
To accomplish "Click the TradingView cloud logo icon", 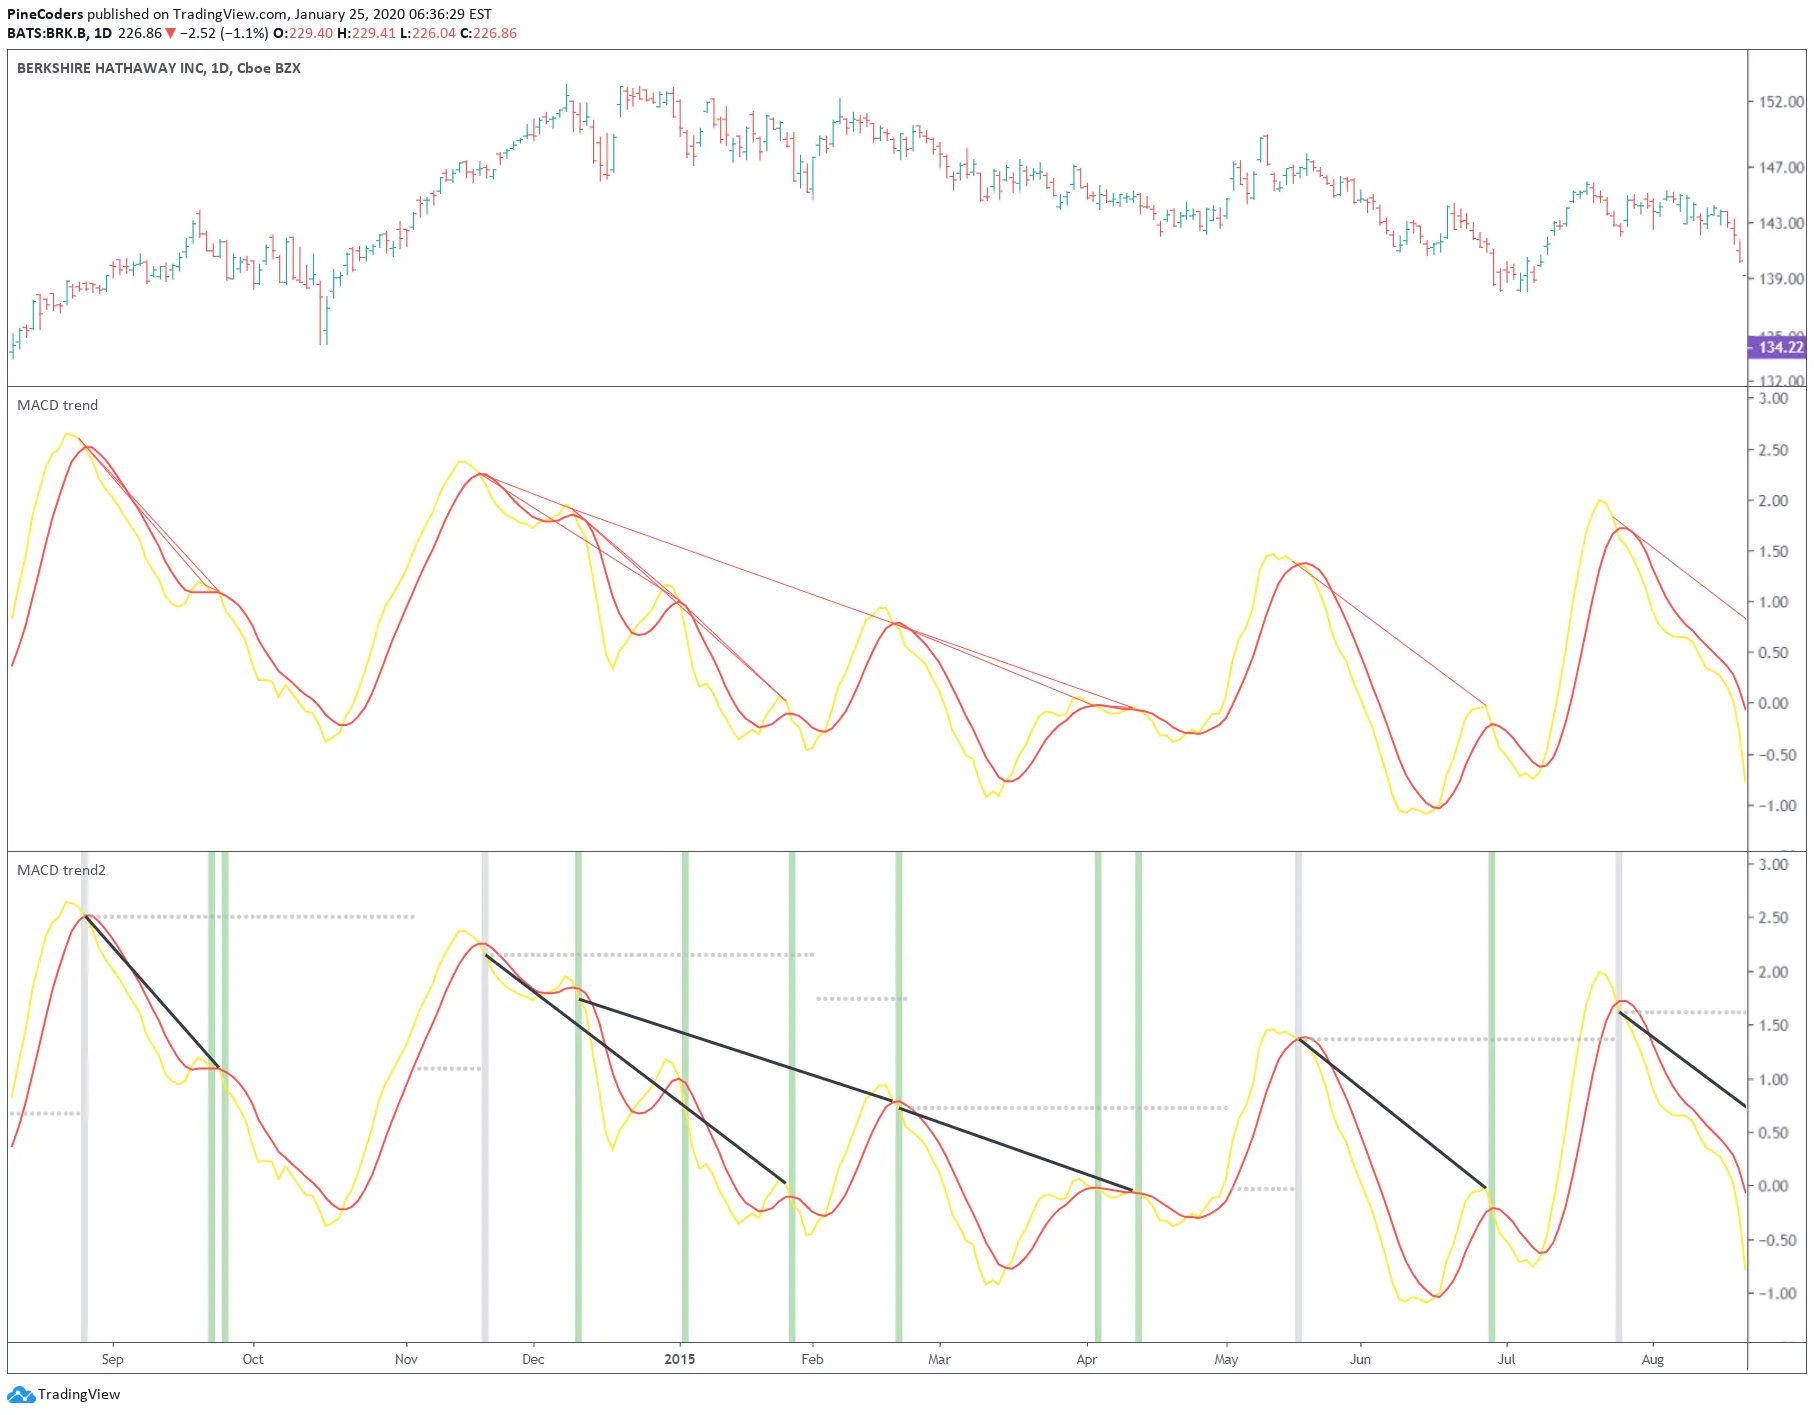I will click(x=21, y=1394).
